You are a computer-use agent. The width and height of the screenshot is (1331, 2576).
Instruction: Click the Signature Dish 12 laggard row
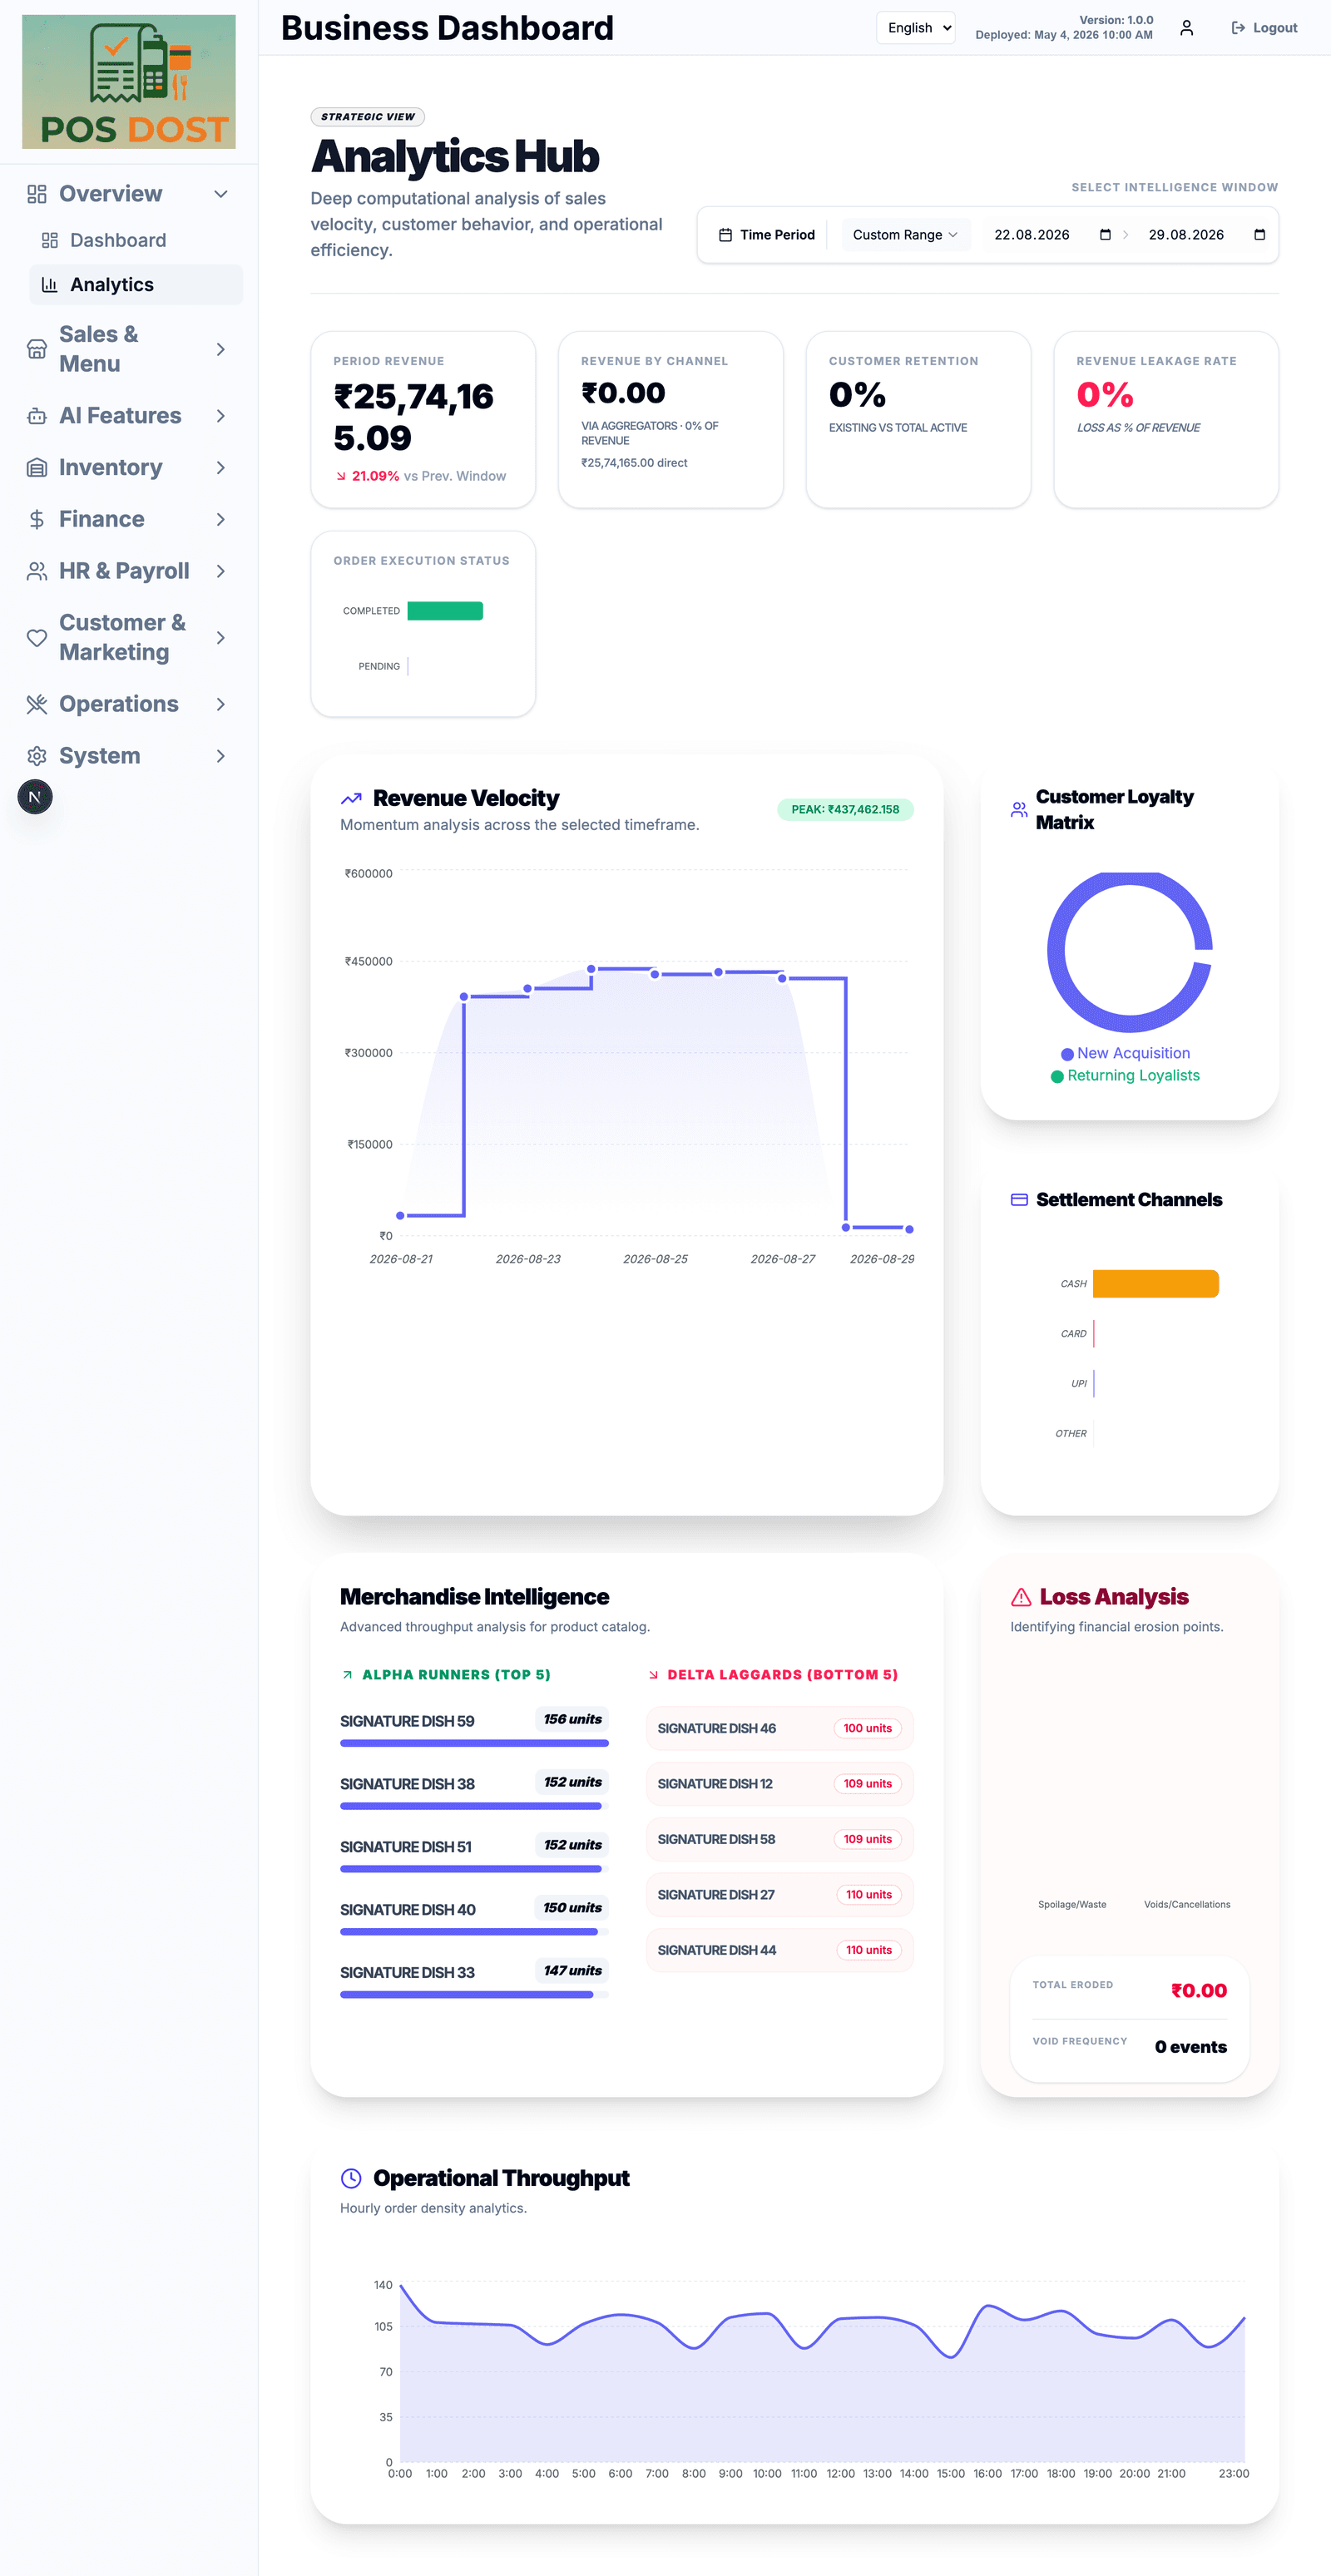[780, 1784]
